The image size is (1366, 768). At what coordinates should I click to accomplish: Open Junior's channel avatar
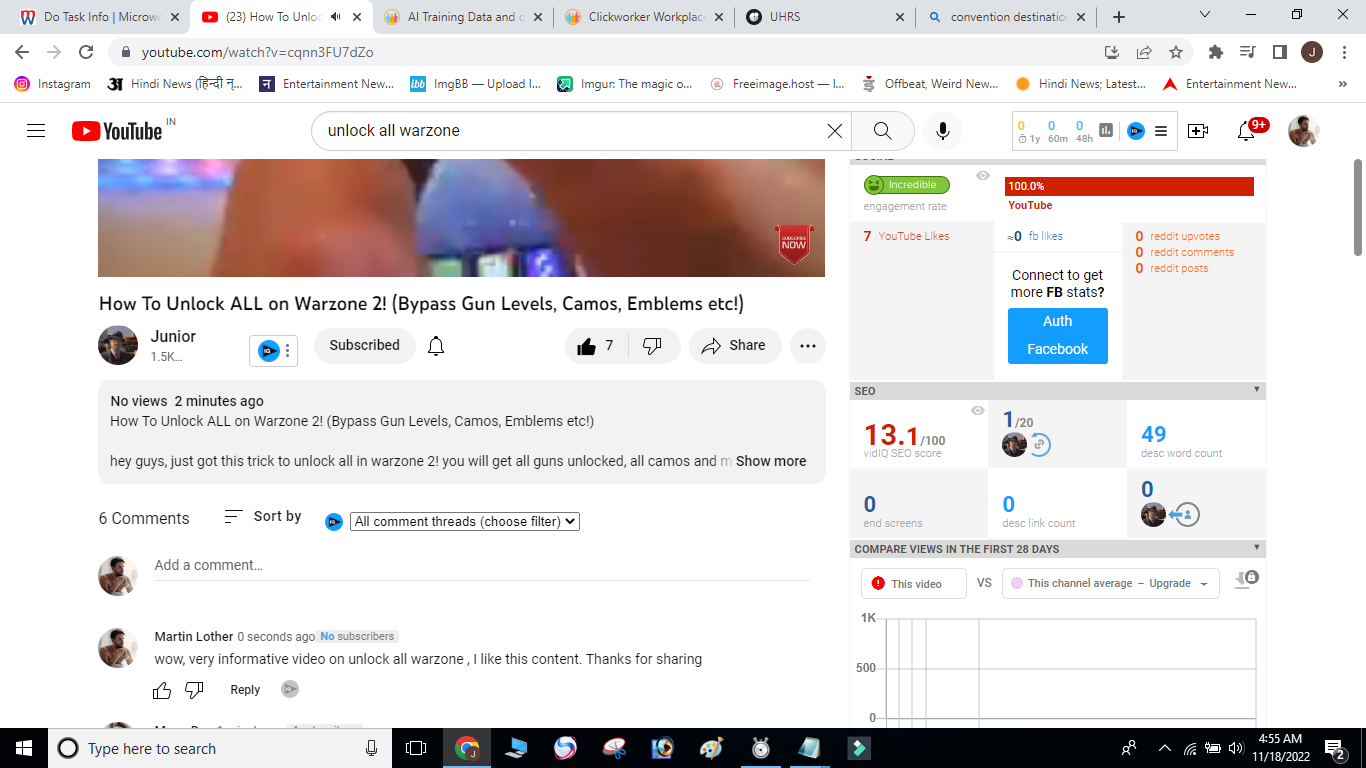coord(118,345)
